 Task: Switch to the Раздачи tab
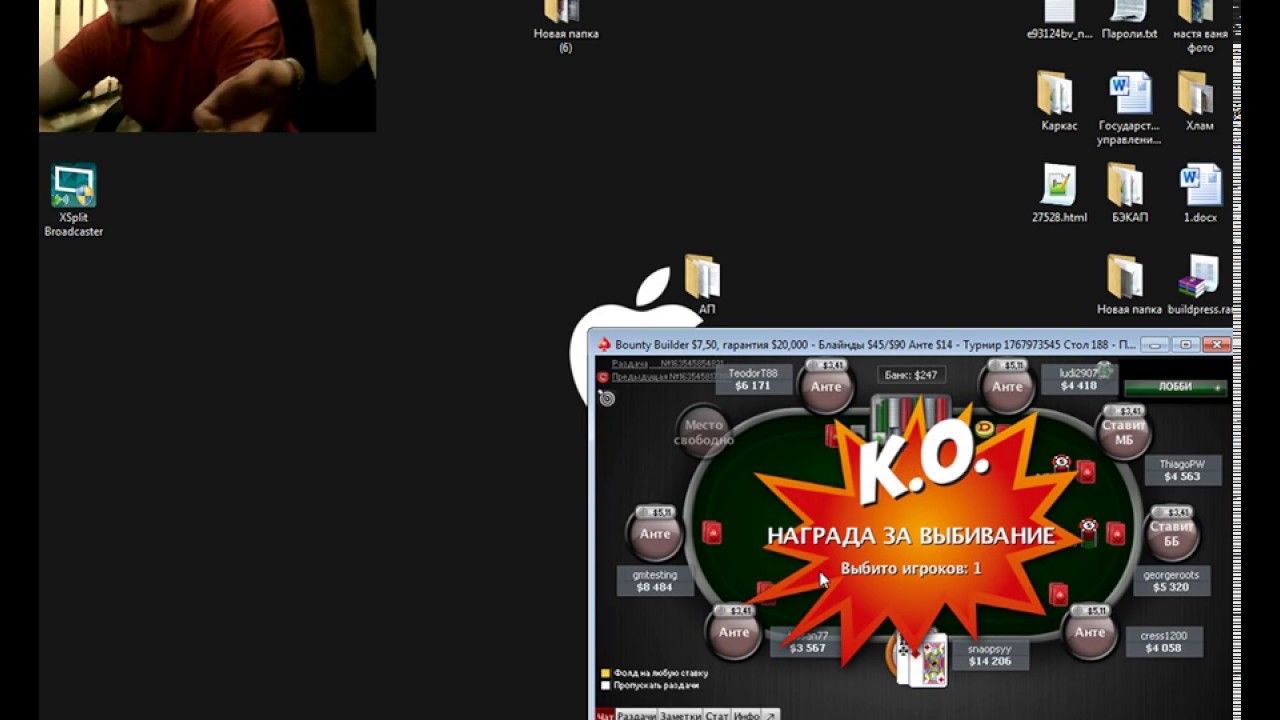click(636, 715)
